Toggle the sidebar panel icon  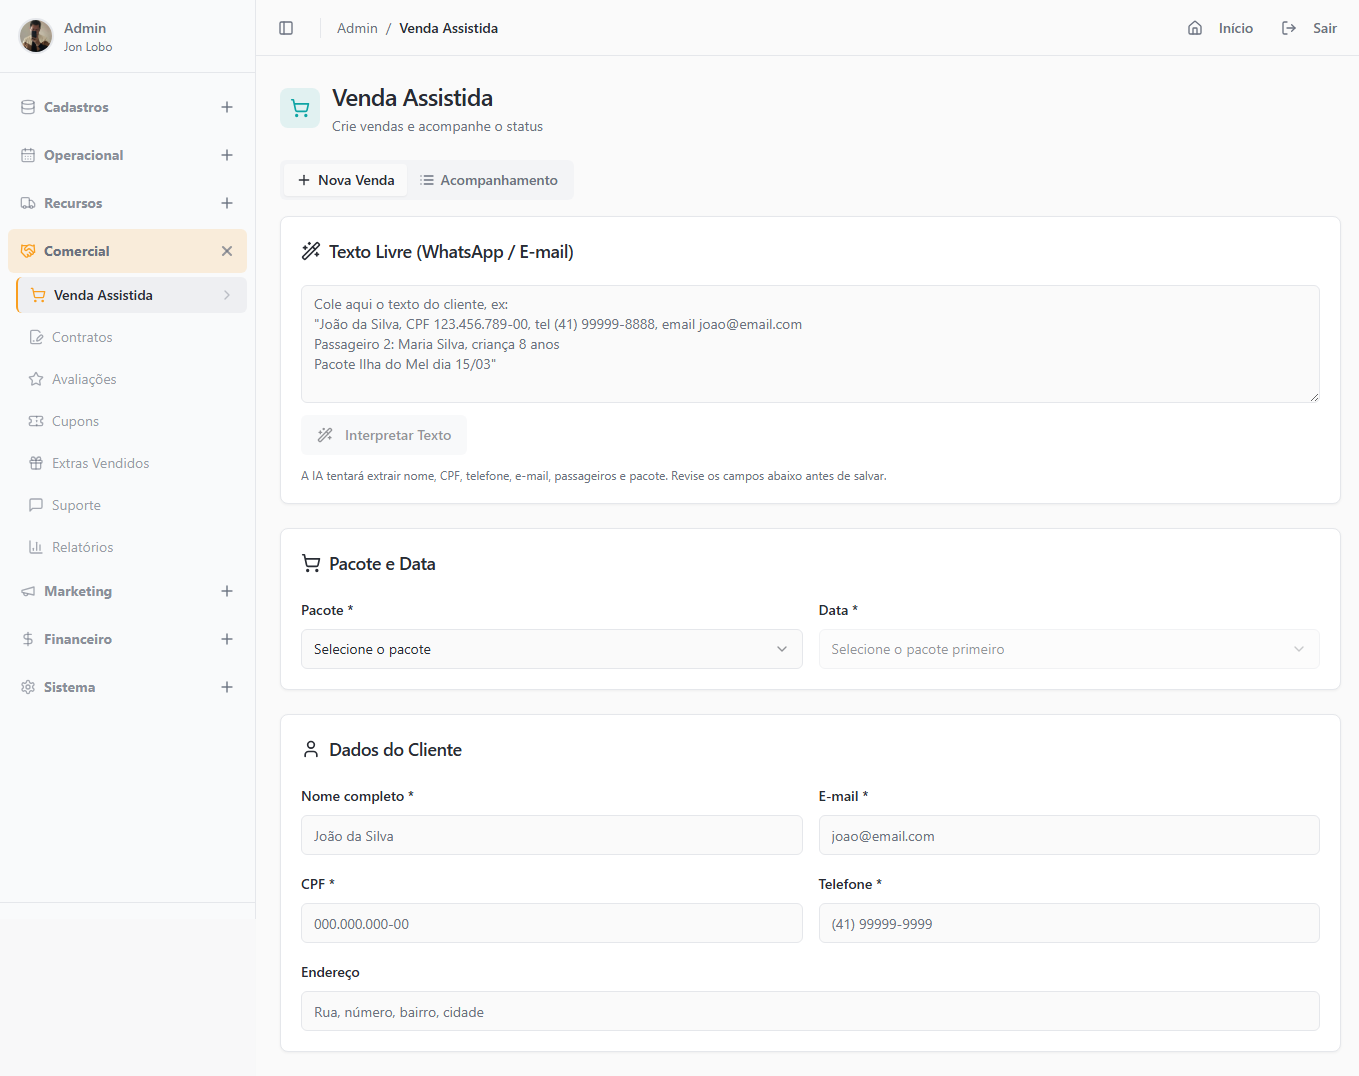point(286,28)
